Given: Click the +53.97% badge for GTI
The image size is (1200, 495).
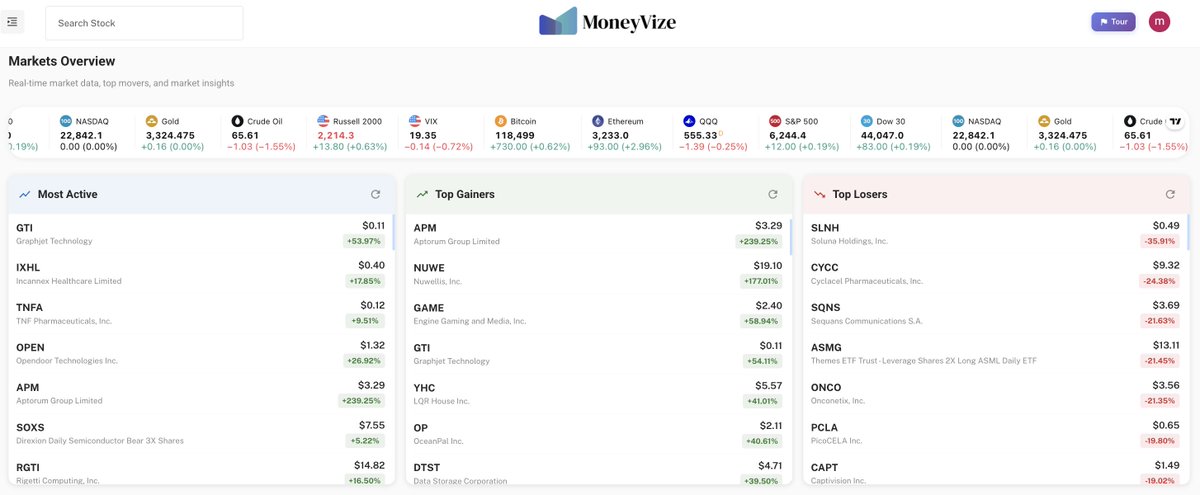Looking at the screenshot, I should (x=364, y=241).
